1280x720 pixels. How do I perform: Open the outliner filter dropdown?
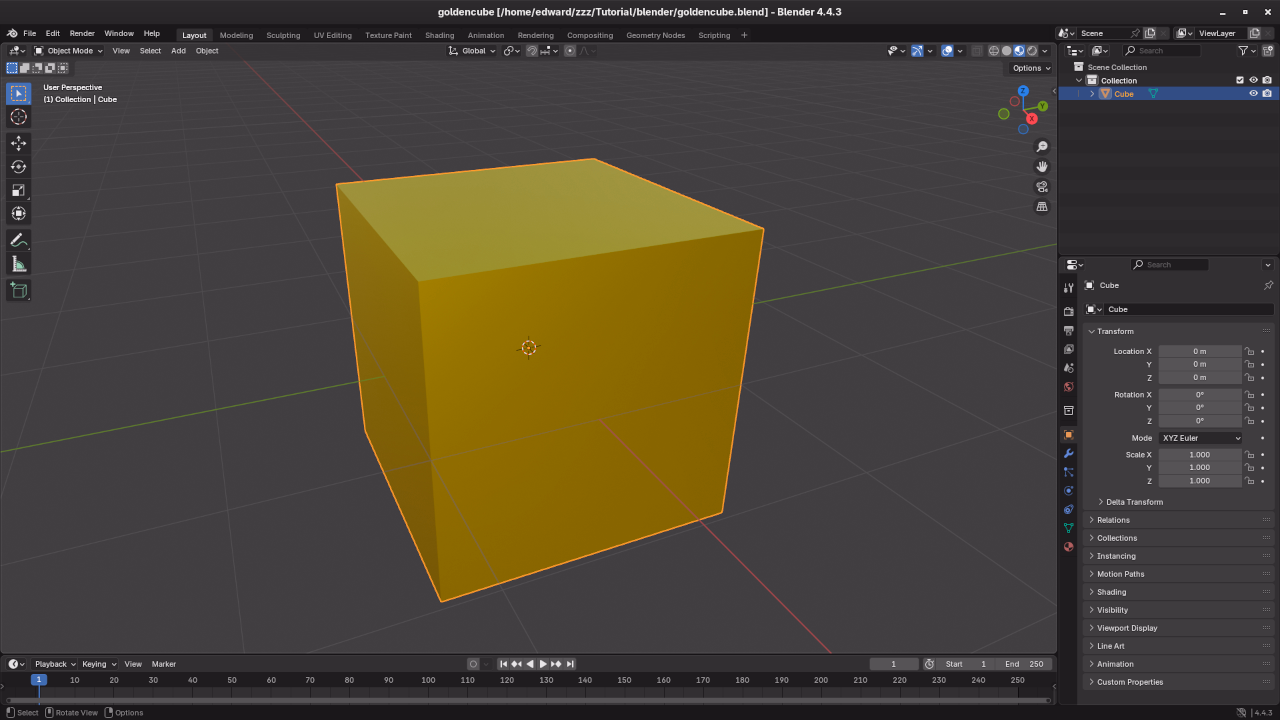click(1246, 51)
